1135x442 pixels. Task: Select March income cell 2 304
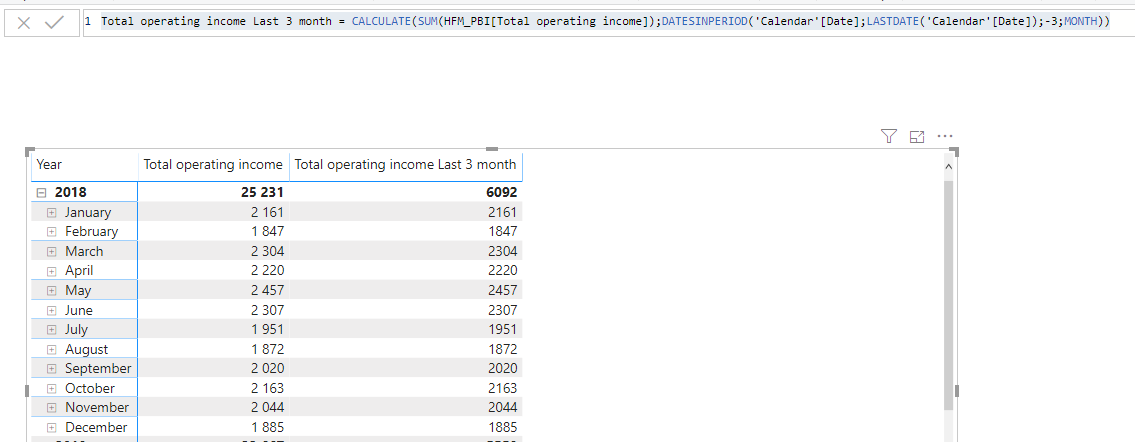pyautogui.click(x=266, y=251)
